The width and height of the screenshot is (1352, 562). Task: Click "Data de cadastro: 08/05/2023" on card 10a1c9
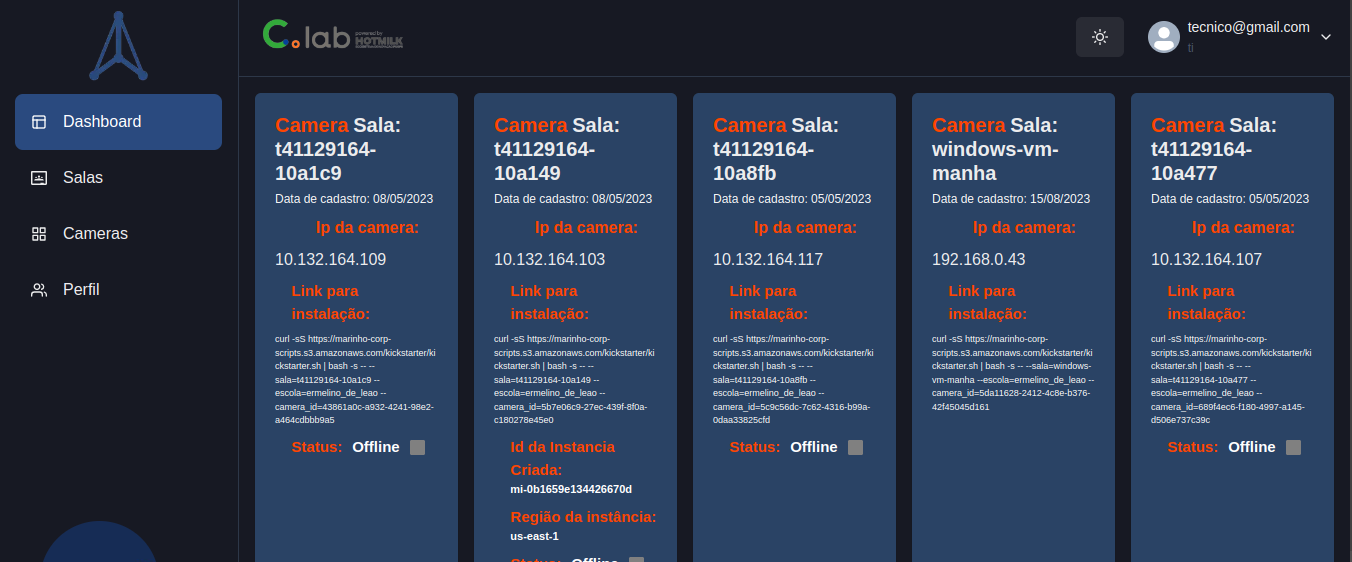coord(354,199)
